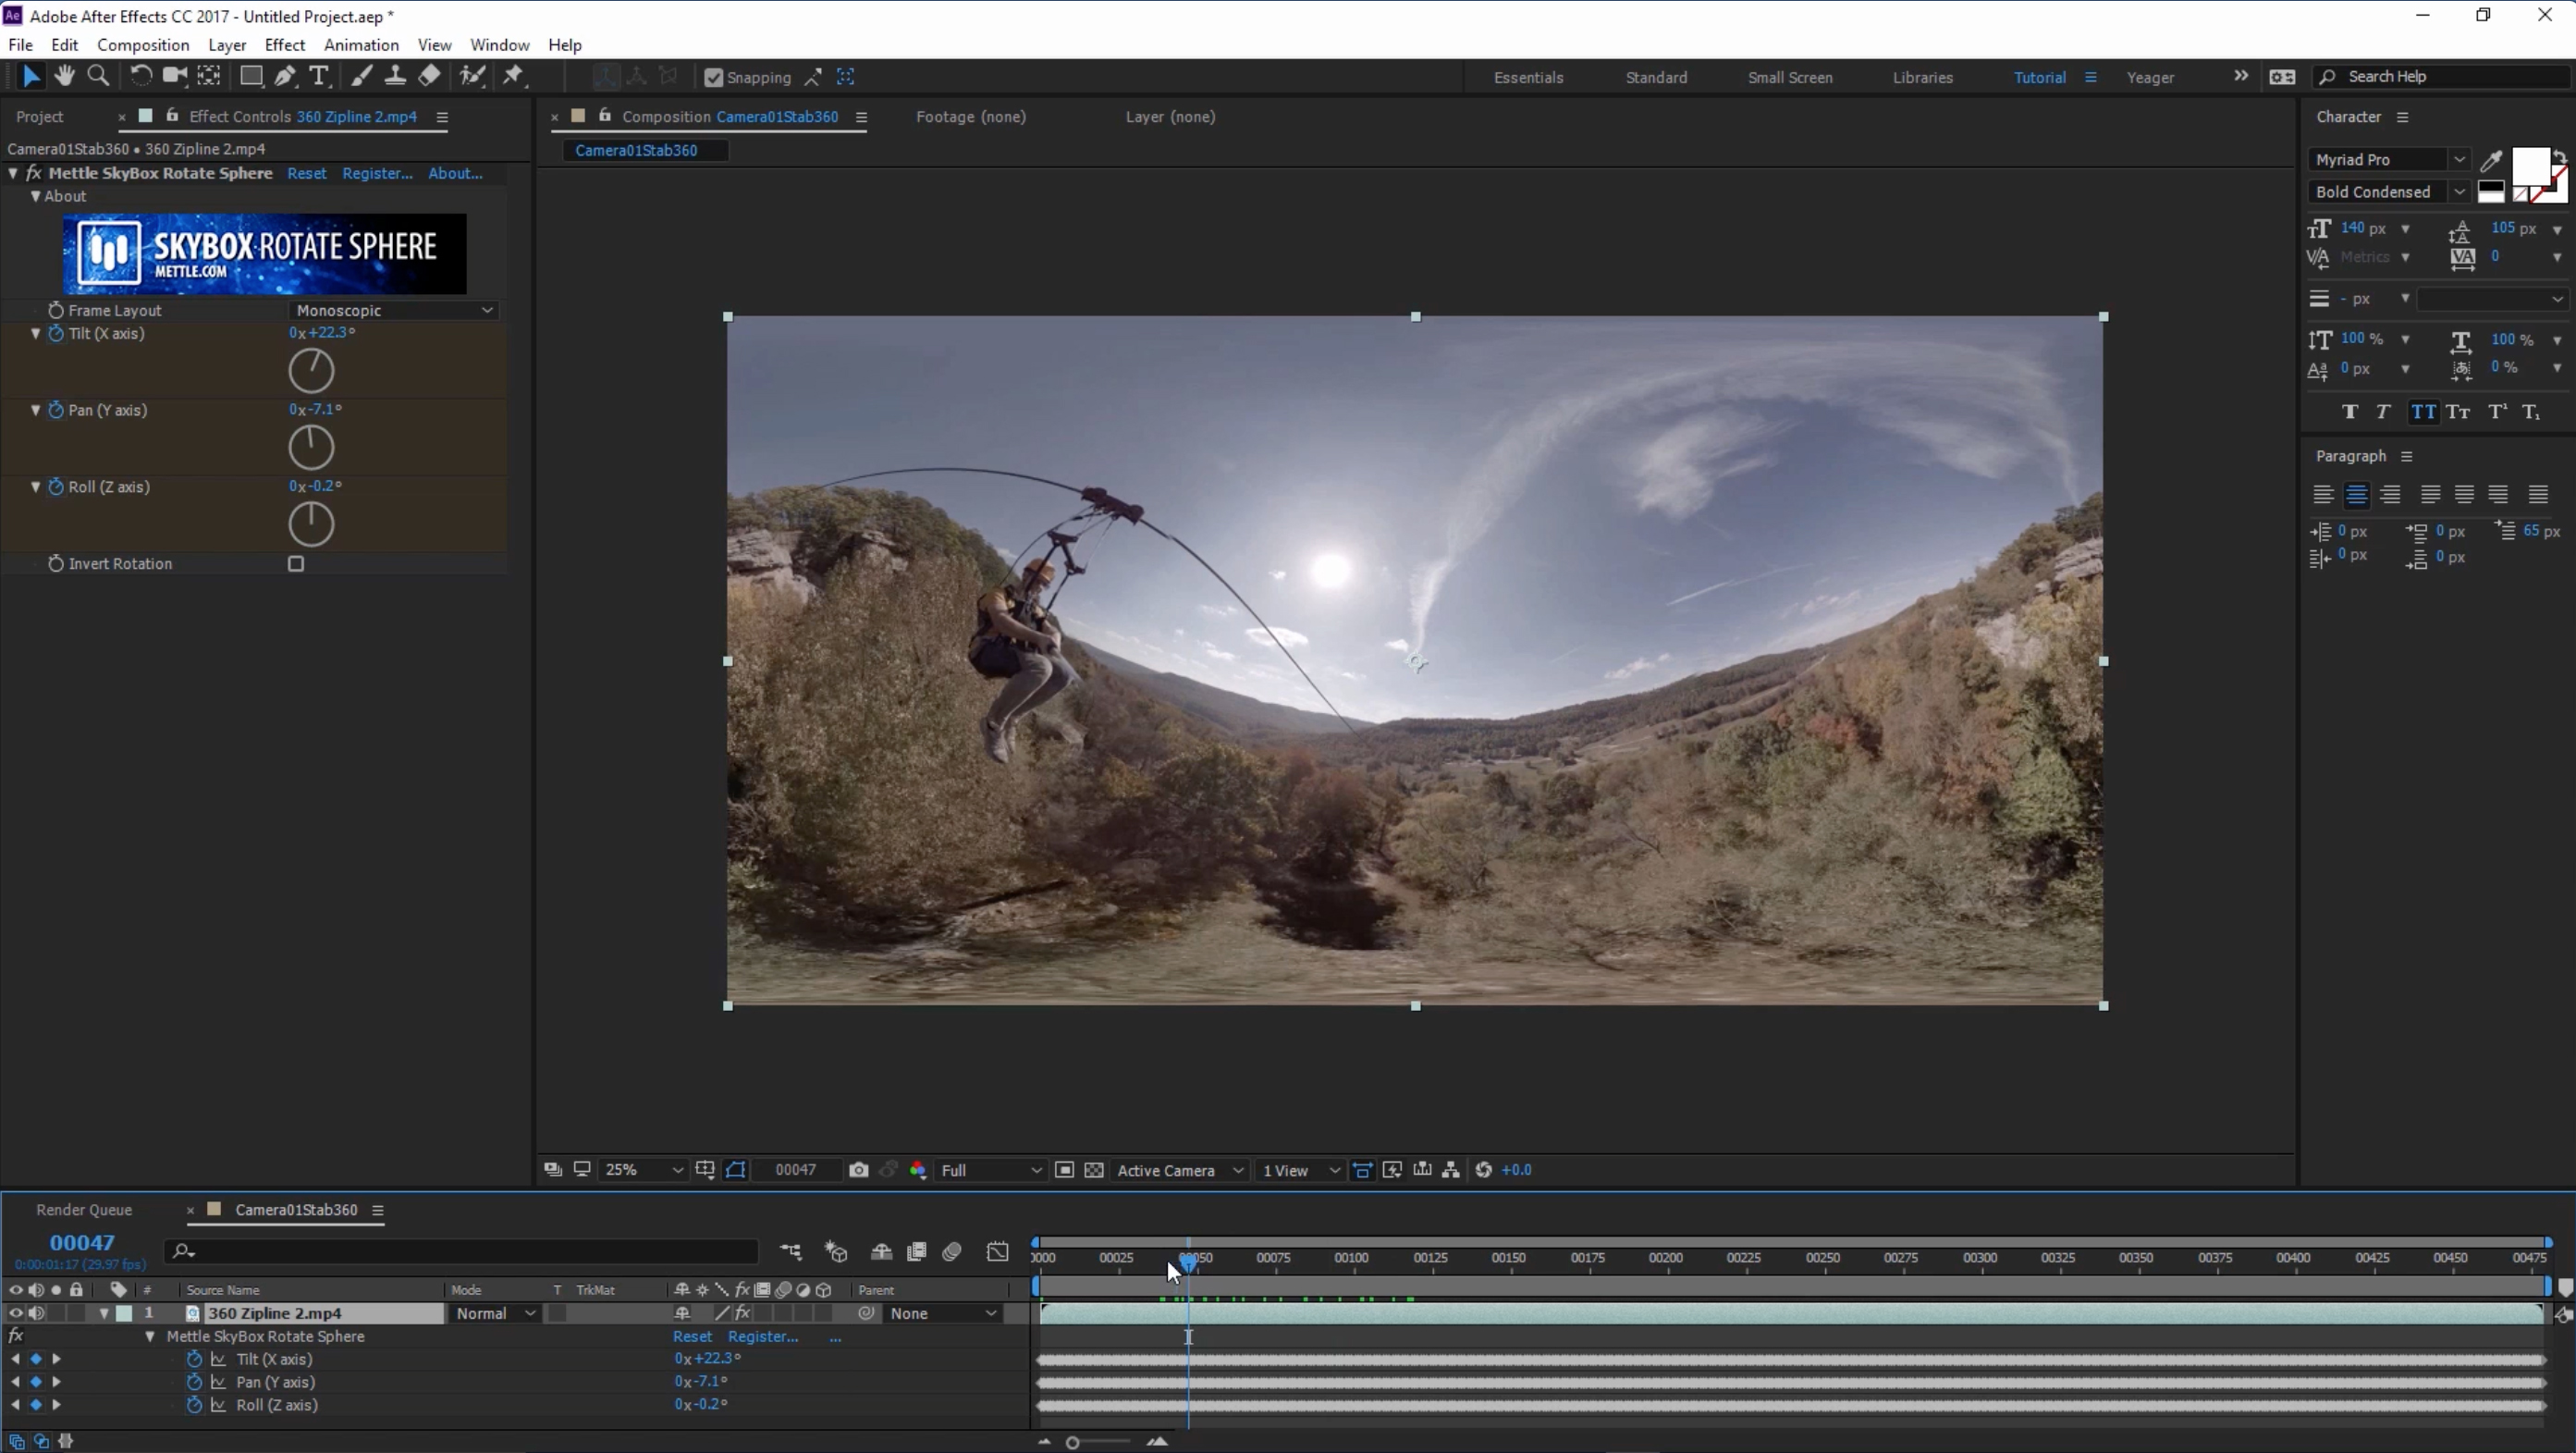Enable the Snapping checkbox
The width and height of the screenshot is (2576, 1453).
[x=714, y=77]
